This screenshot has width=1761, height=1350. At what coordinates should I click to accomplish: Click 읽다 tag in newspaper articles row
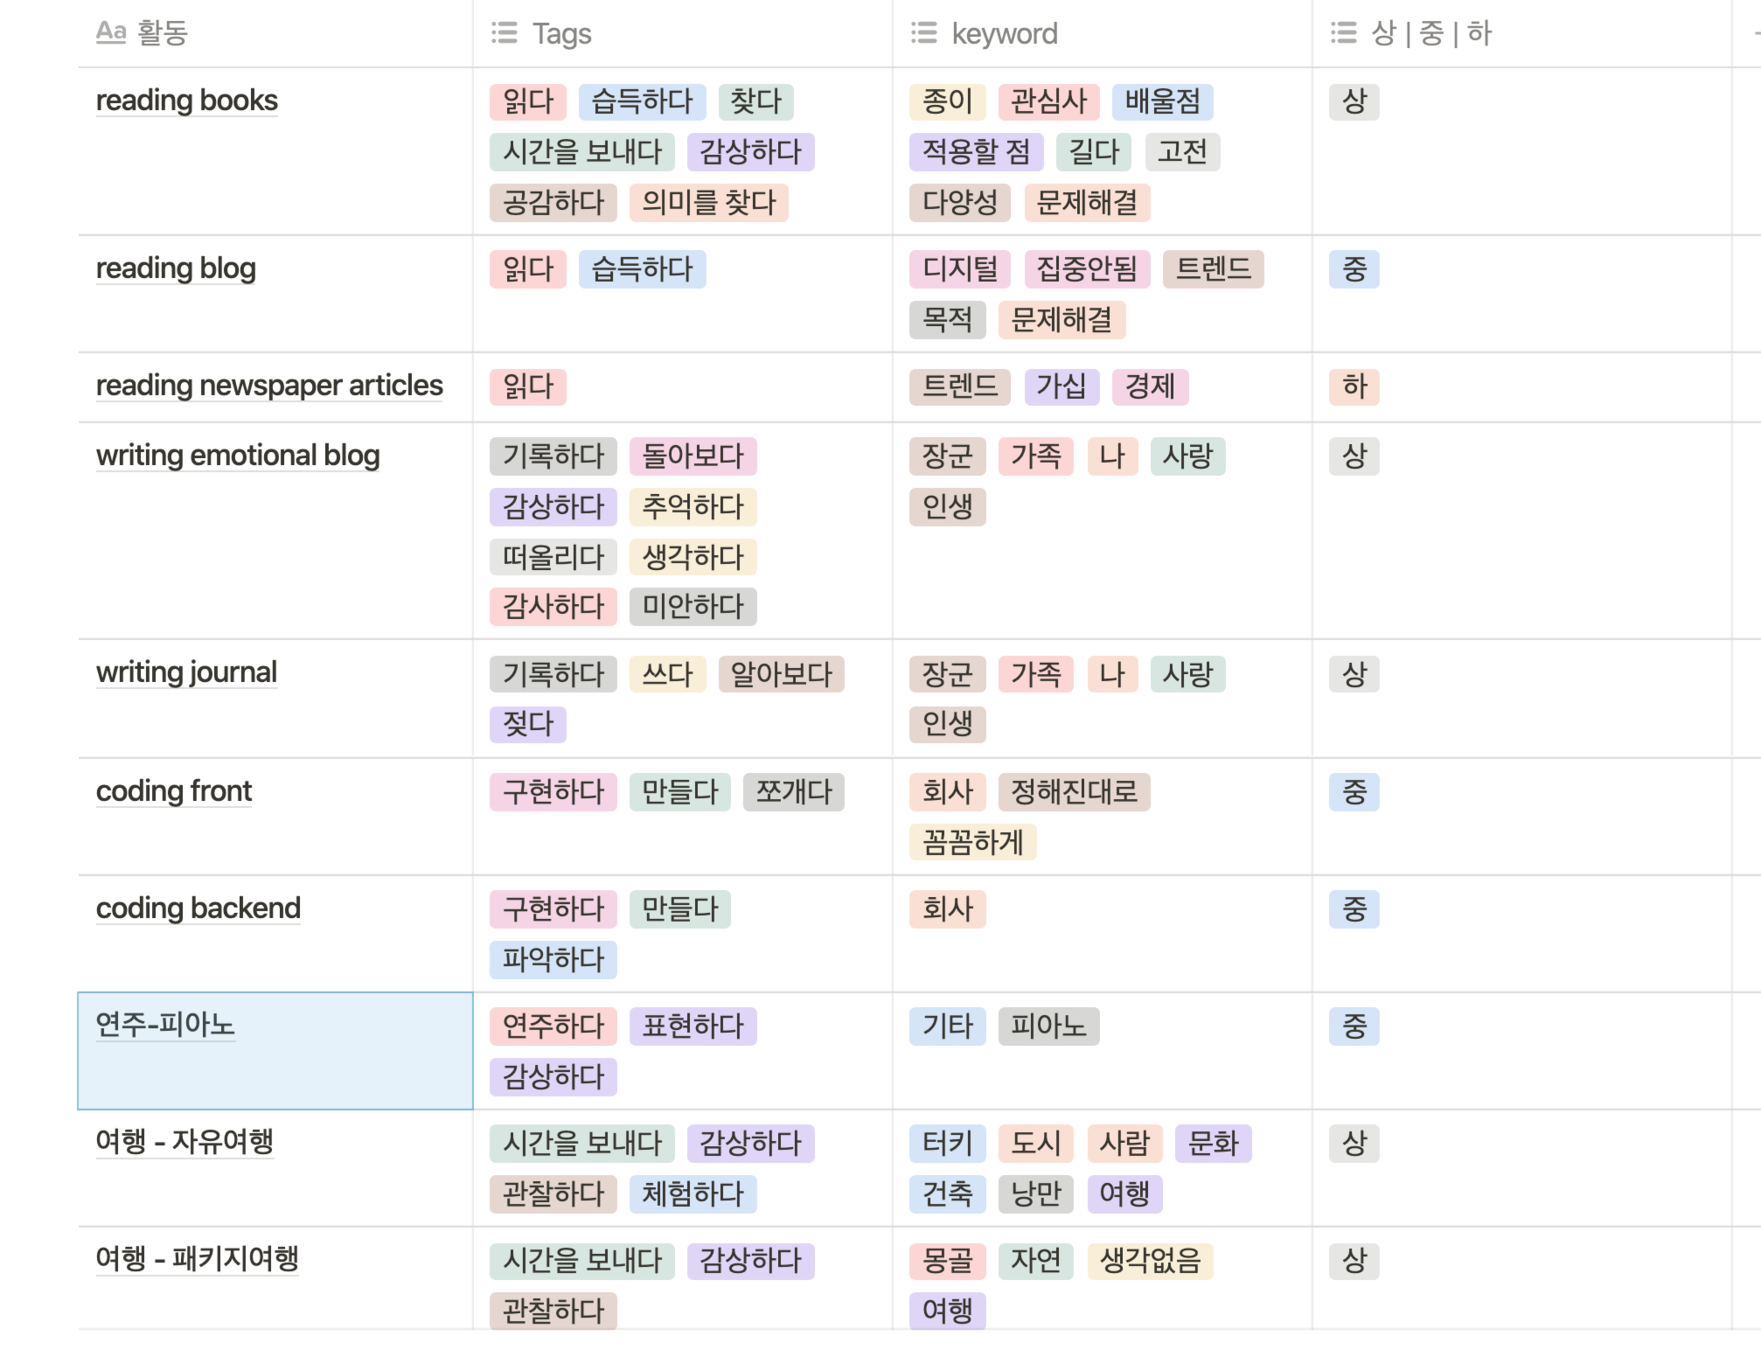[x=528, y=386]
